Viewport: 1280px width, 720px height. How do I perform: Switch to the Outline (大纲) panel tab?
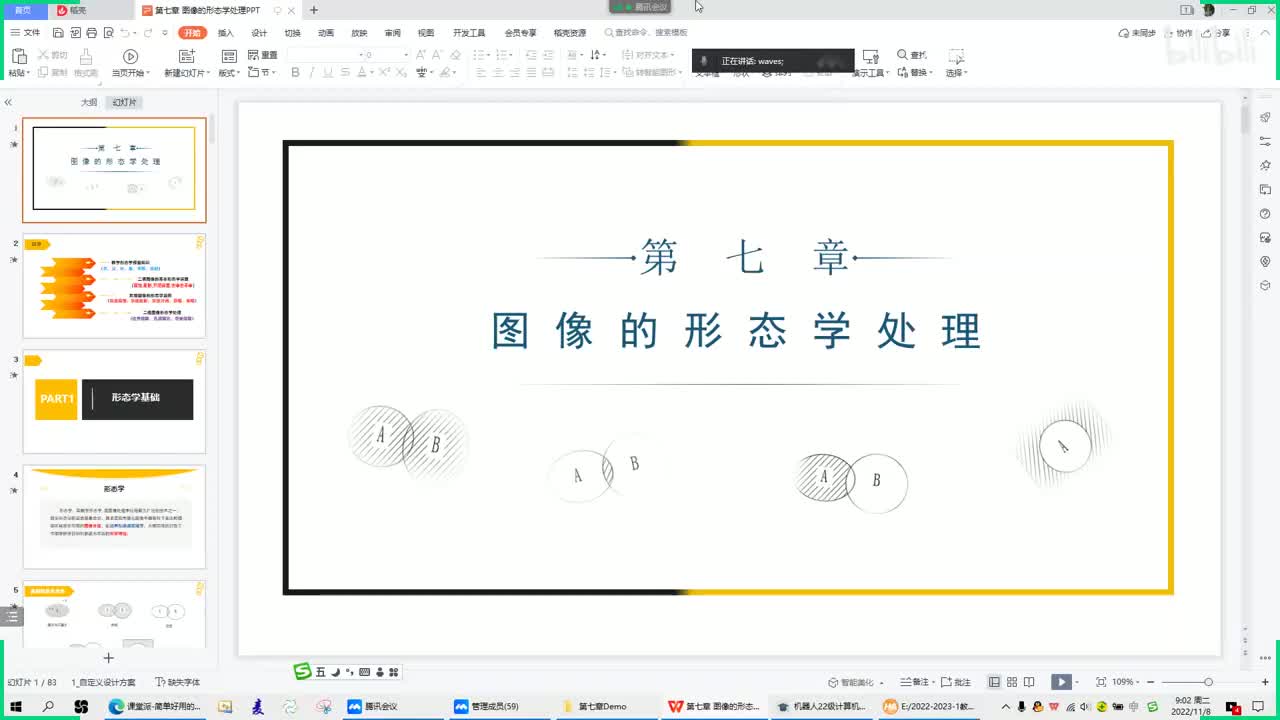(89, 103)
